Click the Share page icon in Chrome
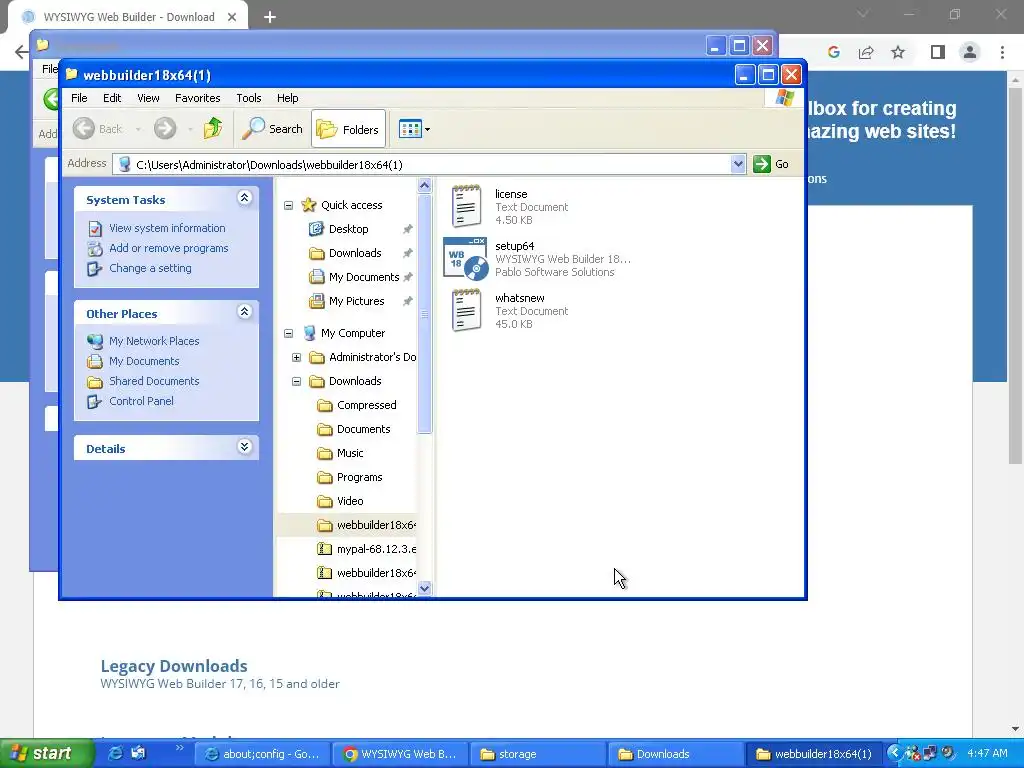Viewport: 1024px width, 768px height. pos(866,52)
